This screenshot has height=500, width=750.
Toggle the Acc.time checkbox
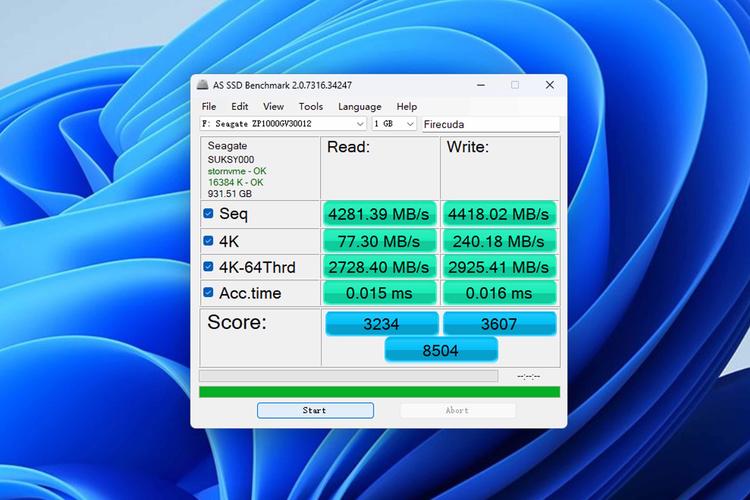[x=208, y=293]
